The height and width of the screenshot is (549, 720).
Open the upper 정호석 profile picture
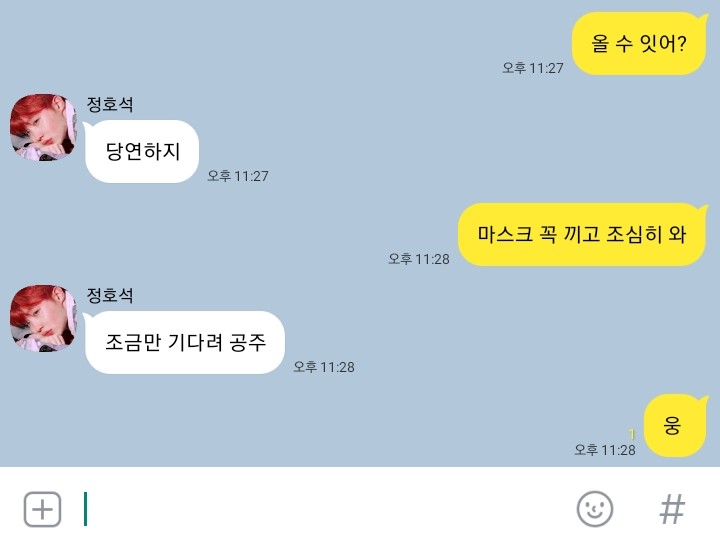43,128
